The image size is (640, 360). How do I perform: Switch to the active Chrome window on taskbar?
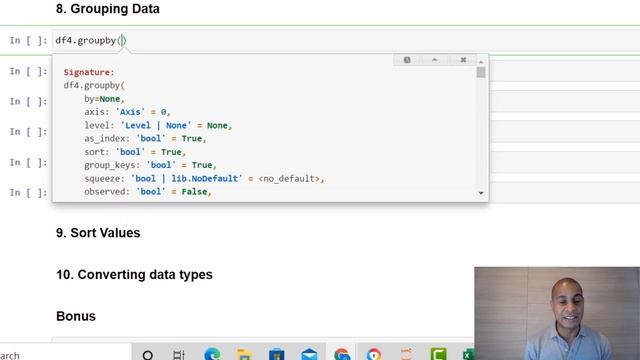coord(342,354)
